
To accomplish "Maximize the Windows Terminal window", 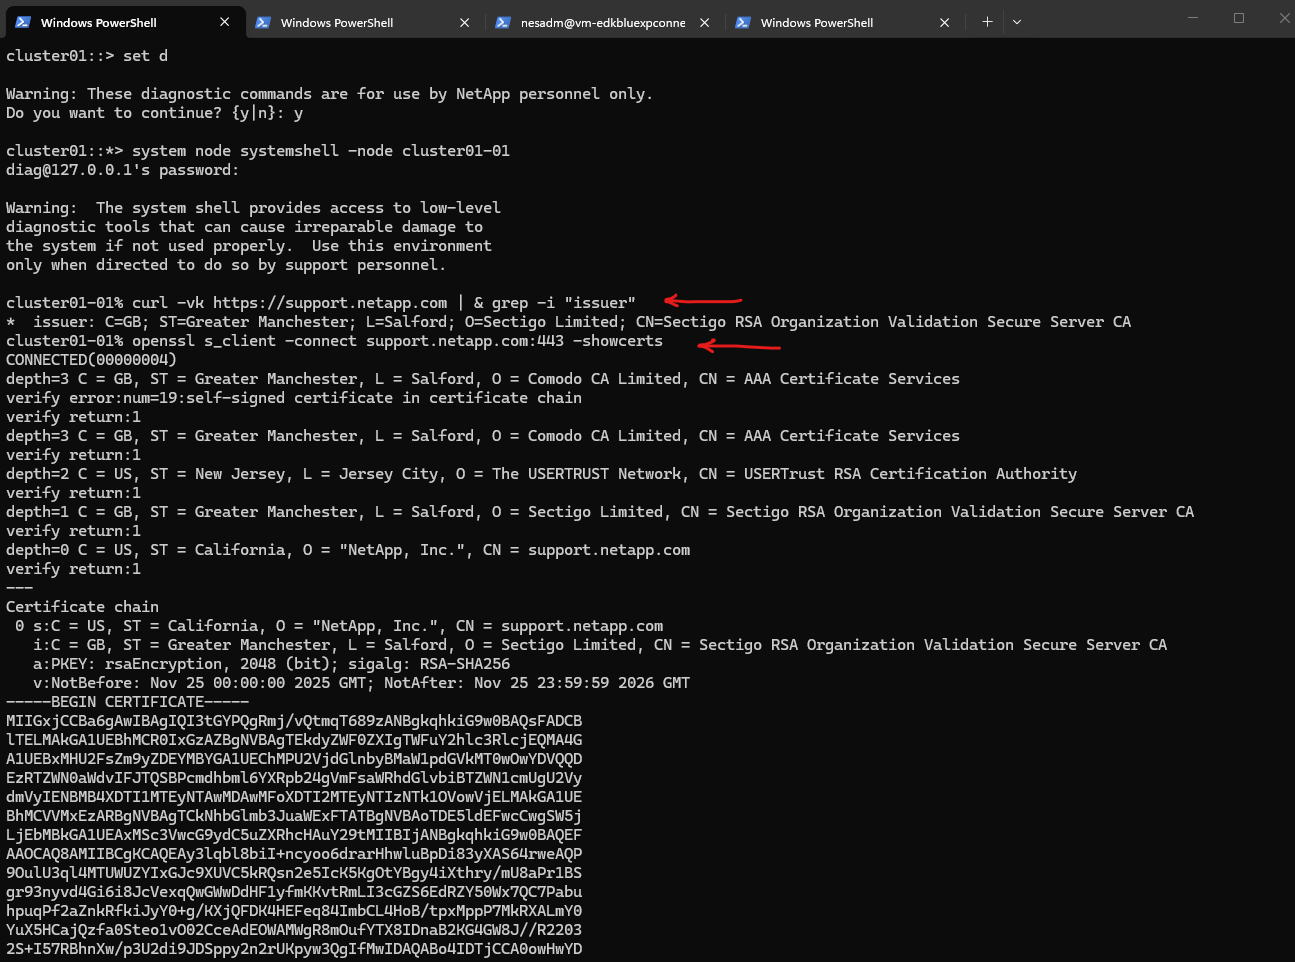I will (1238, 18).
